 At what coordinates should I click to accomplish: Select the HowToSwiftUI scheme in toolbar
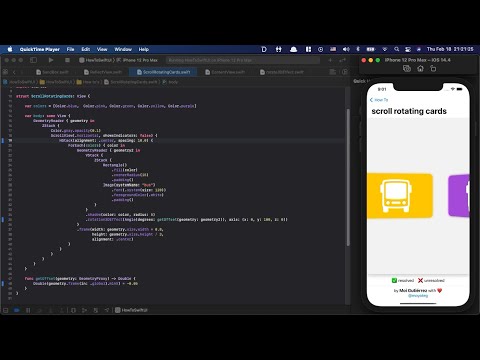[x=95, y=60]
